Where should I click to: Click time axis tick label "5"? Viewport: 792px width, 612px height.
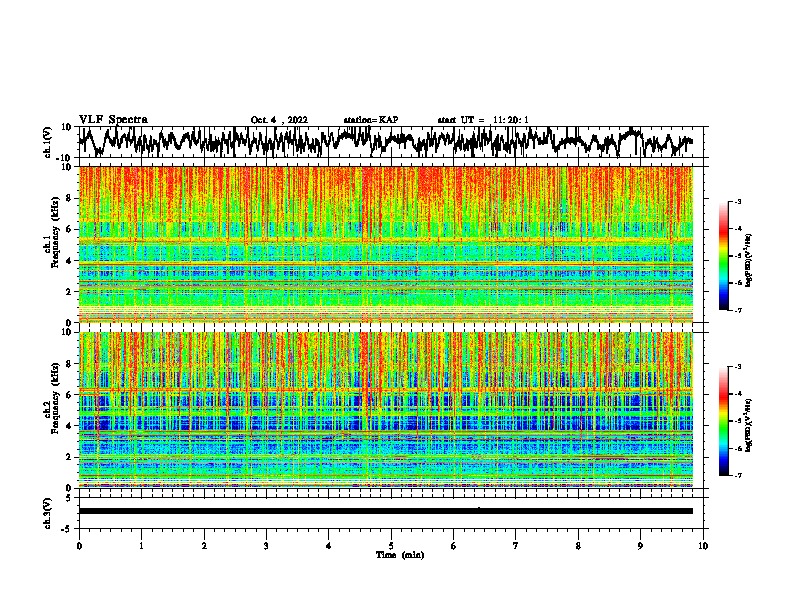[x=391, y=546]
